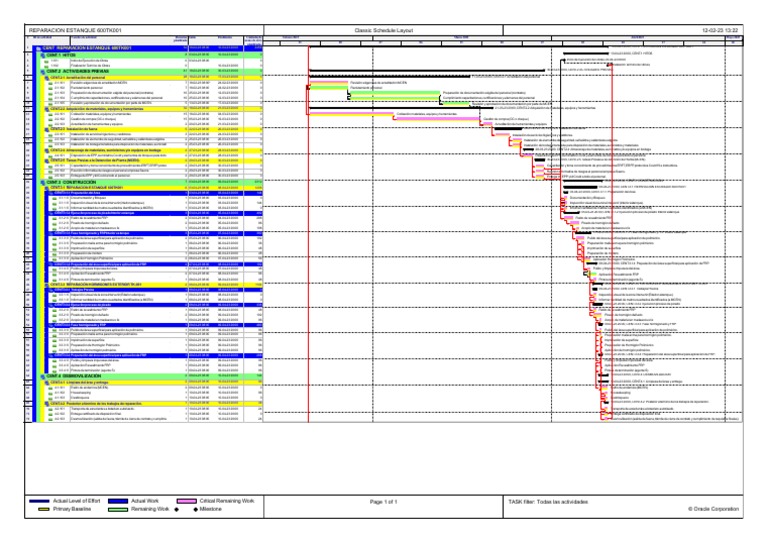Click the REPARACION ESTANQUE 600TK001 header title
Image resolution: width=768 pixels, height=543 pixels.
pos(75,30)
